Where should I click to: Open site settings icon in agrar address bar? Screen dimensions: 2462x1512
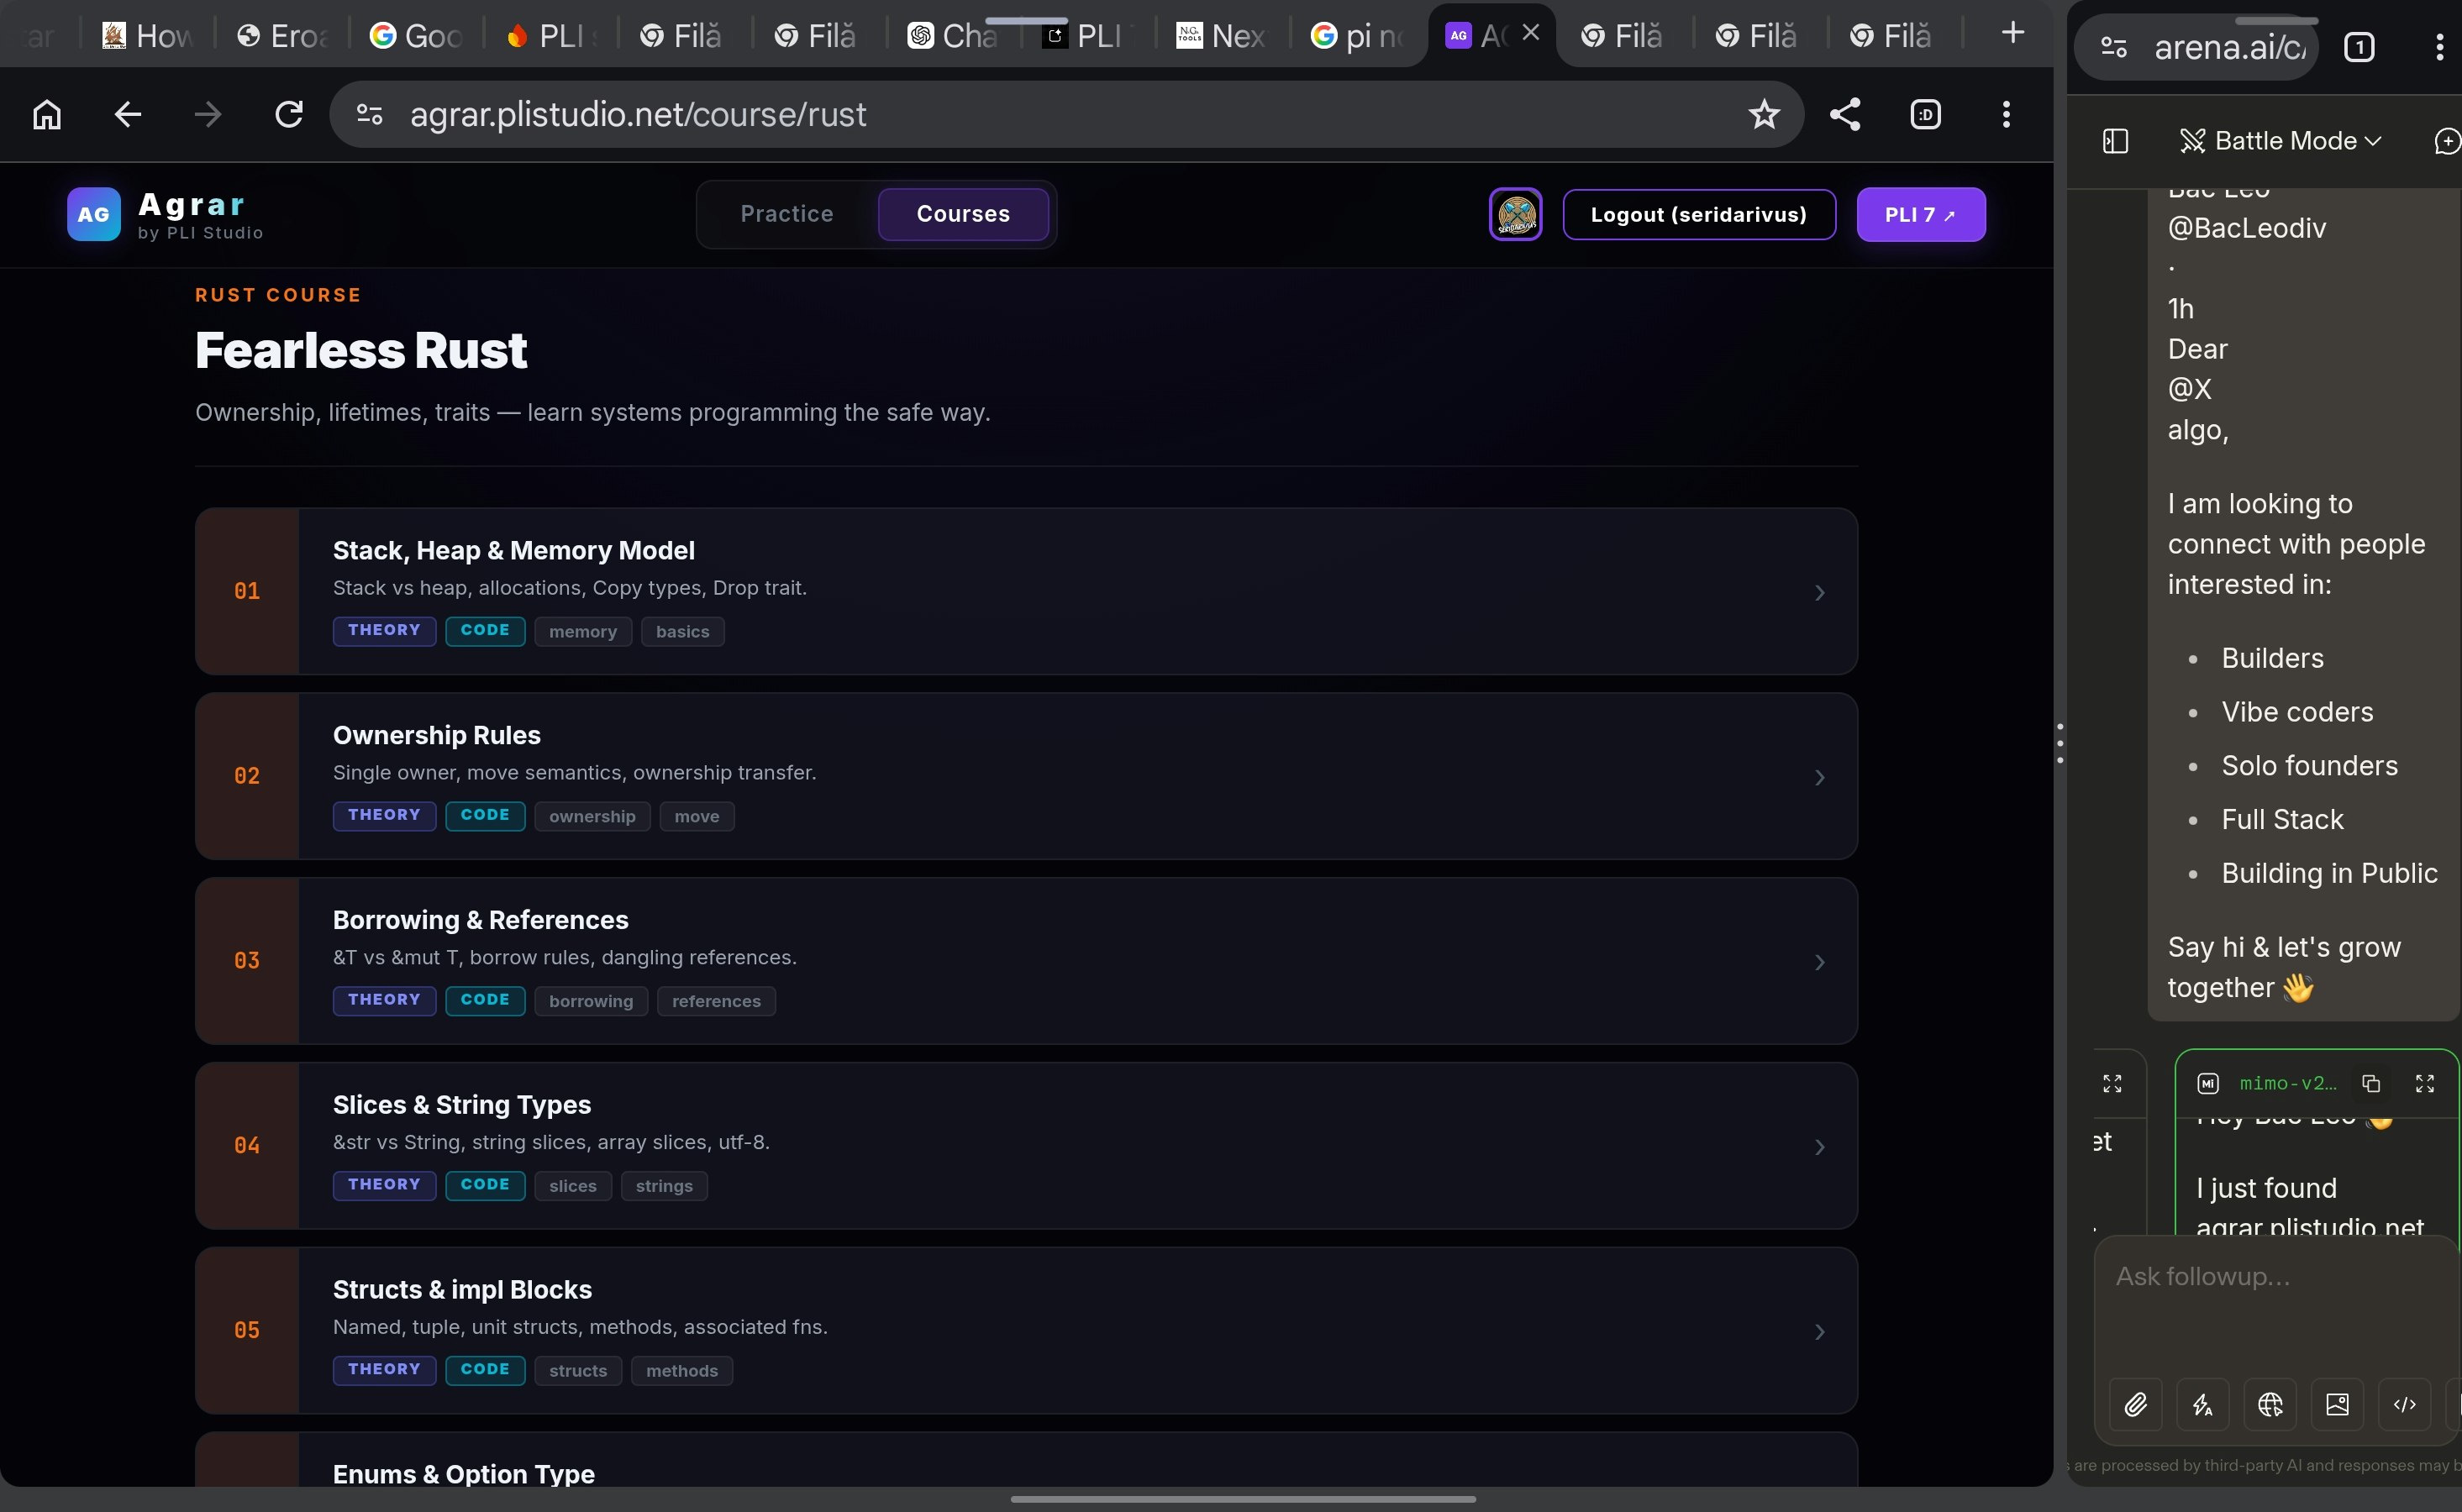pyautogui.click(x=369, y=114)
